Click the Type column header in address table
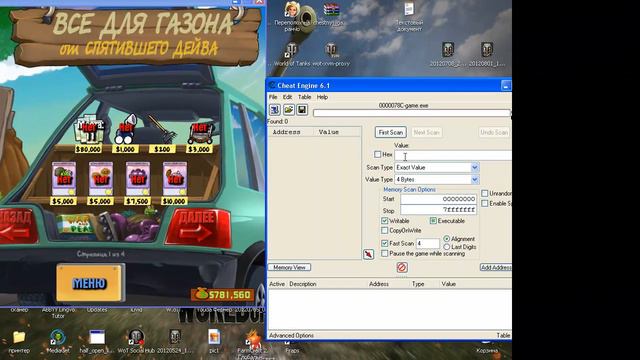Viewport: 640px width, 360px height. click(418, 284)
